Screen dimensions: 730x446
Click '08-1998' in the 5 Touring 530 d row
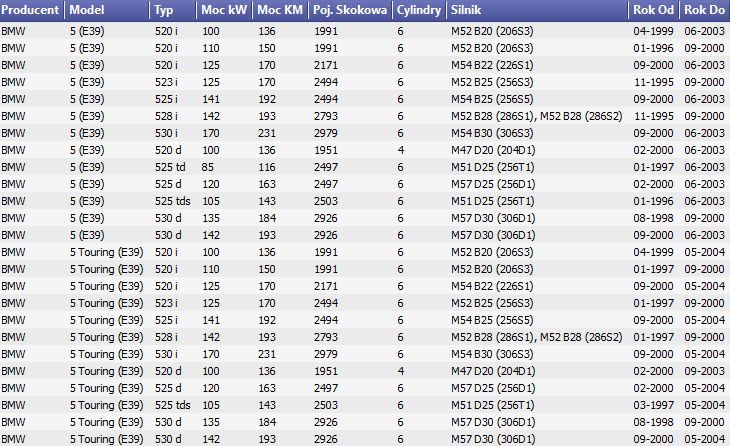[653, 422]
